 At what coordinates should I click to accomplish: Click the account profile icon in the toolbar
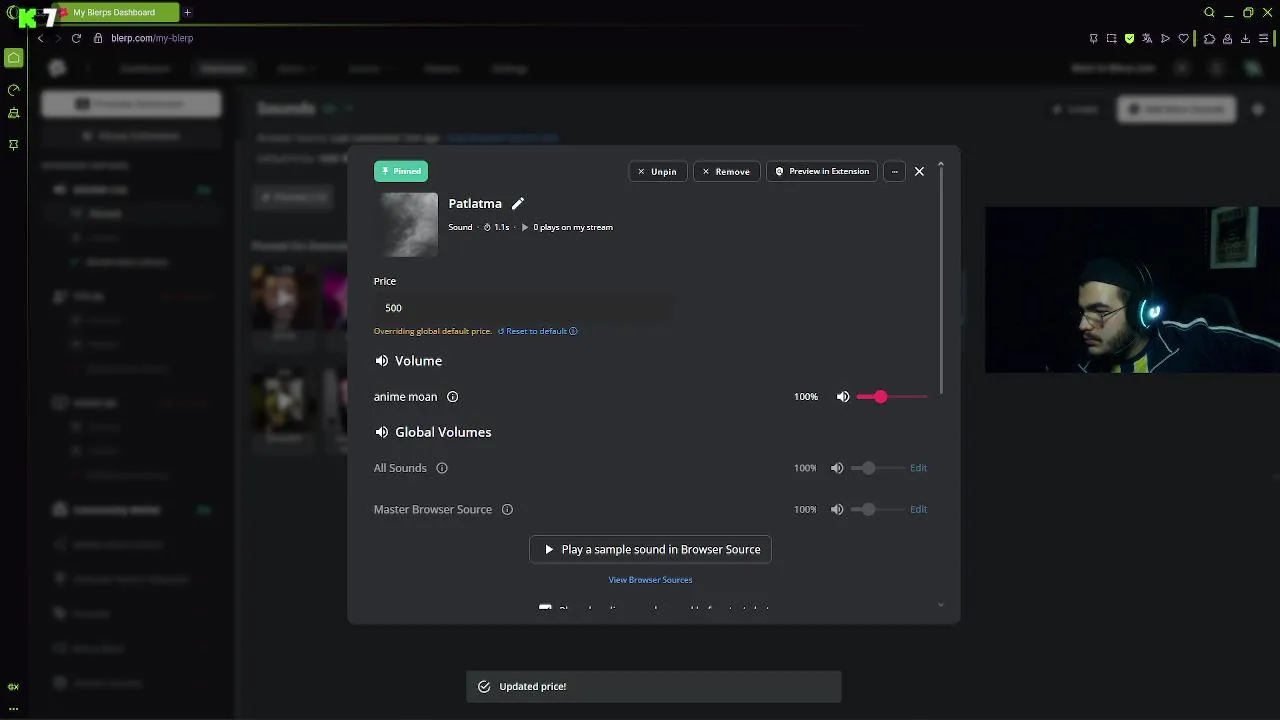(x=1227, y=38)
